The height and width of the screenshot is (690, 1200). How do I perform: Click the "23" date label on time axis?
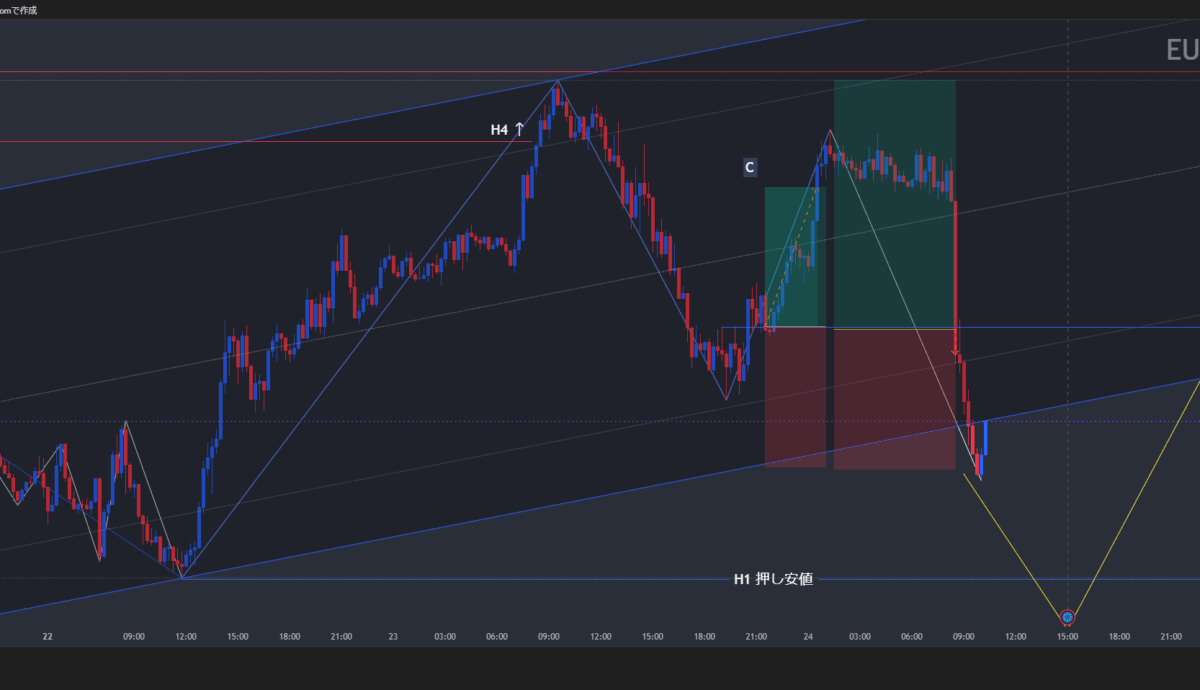click(x=393, y=636)
